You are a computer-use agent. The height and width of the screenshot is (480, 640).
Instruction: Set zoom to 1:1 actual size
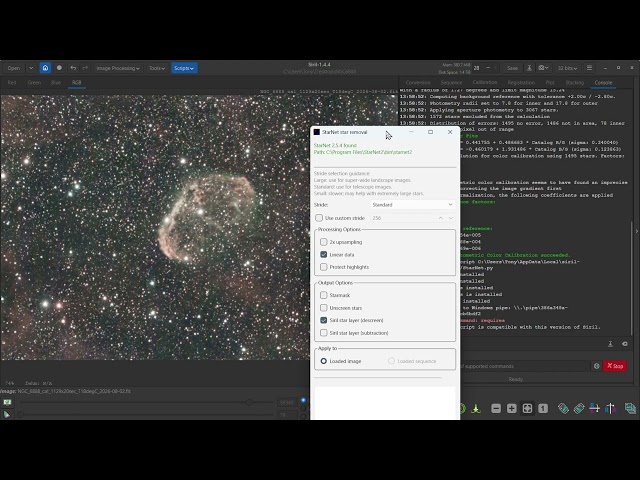point(543,408)
